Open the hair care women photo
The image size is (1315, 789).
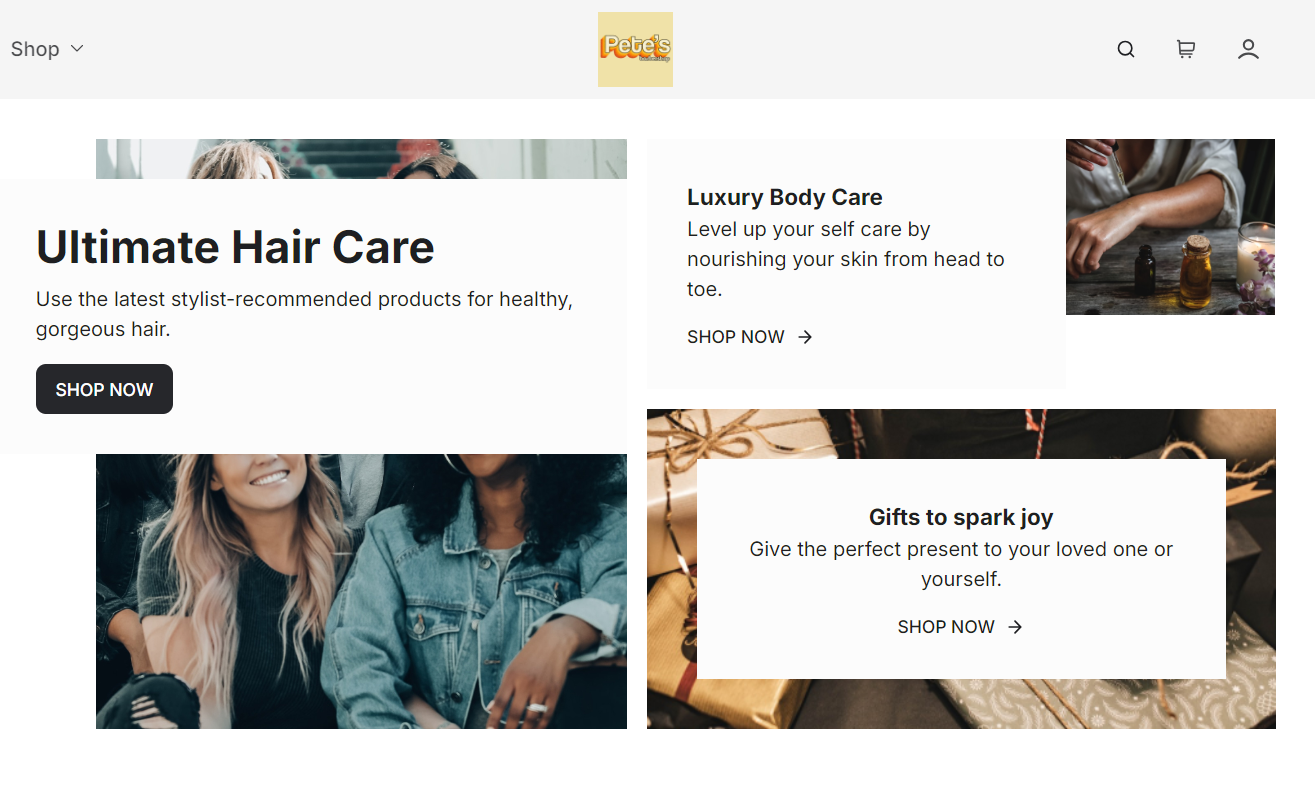[361, 591]
